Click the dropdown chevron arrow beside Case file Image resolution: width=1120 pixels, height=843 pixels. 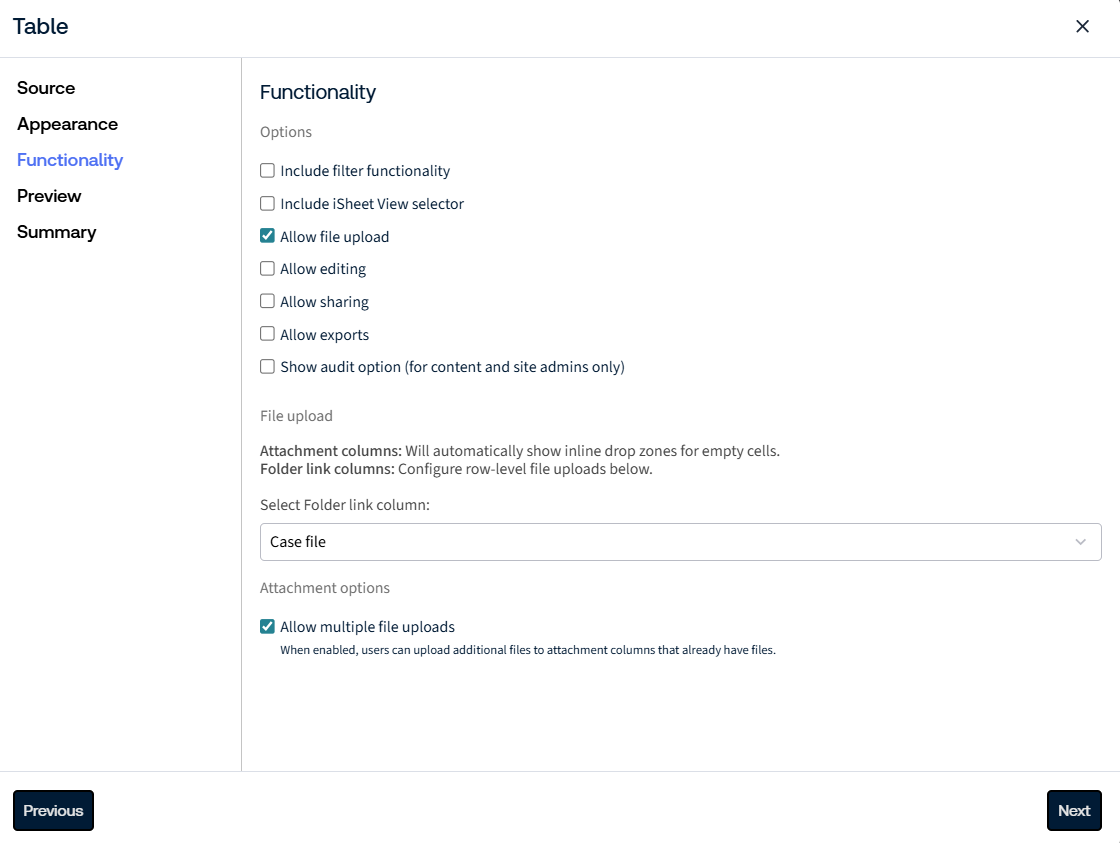(x=1080, y=542)
